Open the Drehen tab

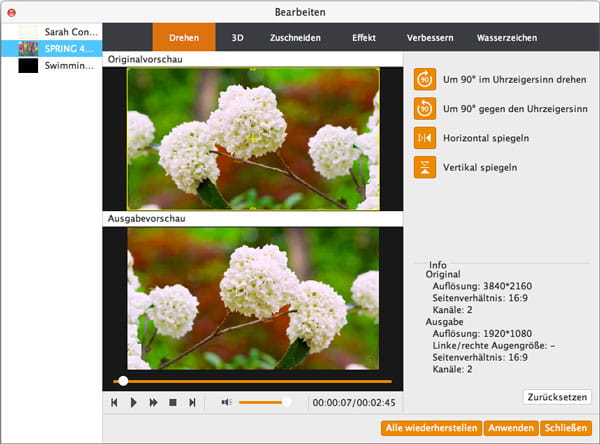tap(184, 38)
